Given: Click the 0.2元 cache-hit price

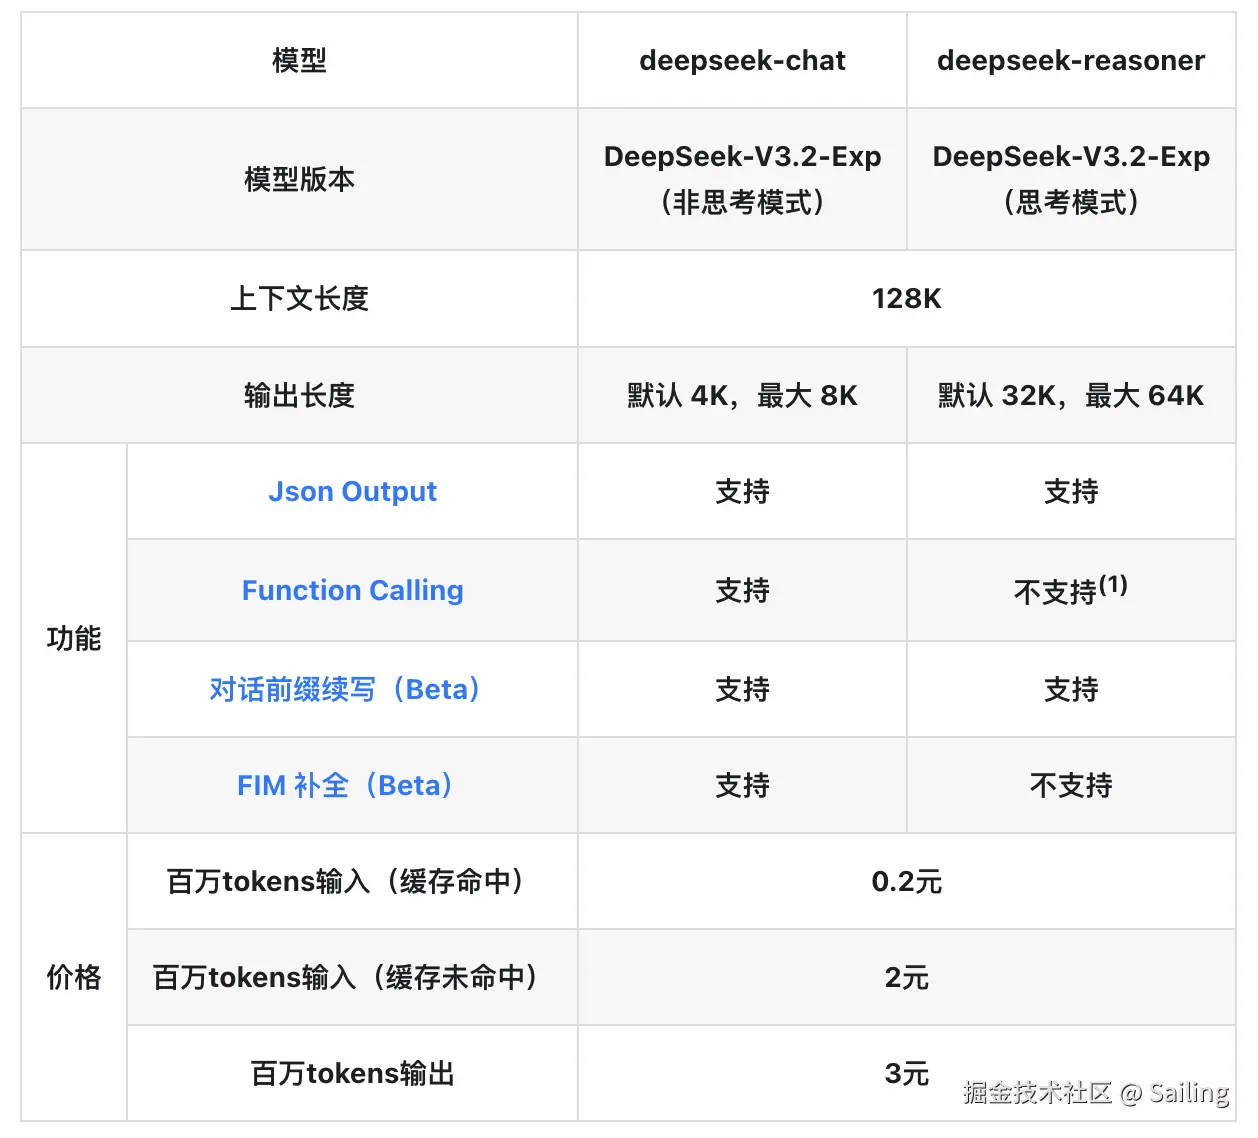Looking at the screenshot, I should click(x=906, y=881).
